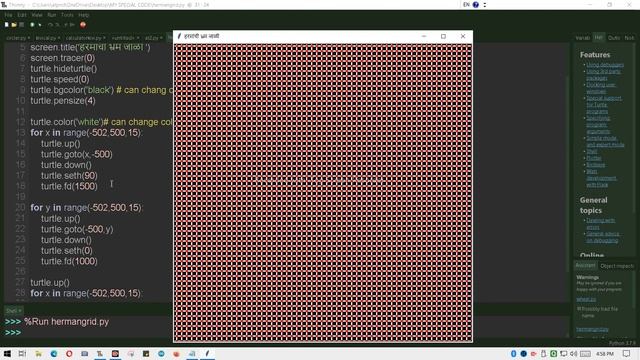Launch Edge browser from taskbar
640x360 pixels.
[x=54, y=354]
